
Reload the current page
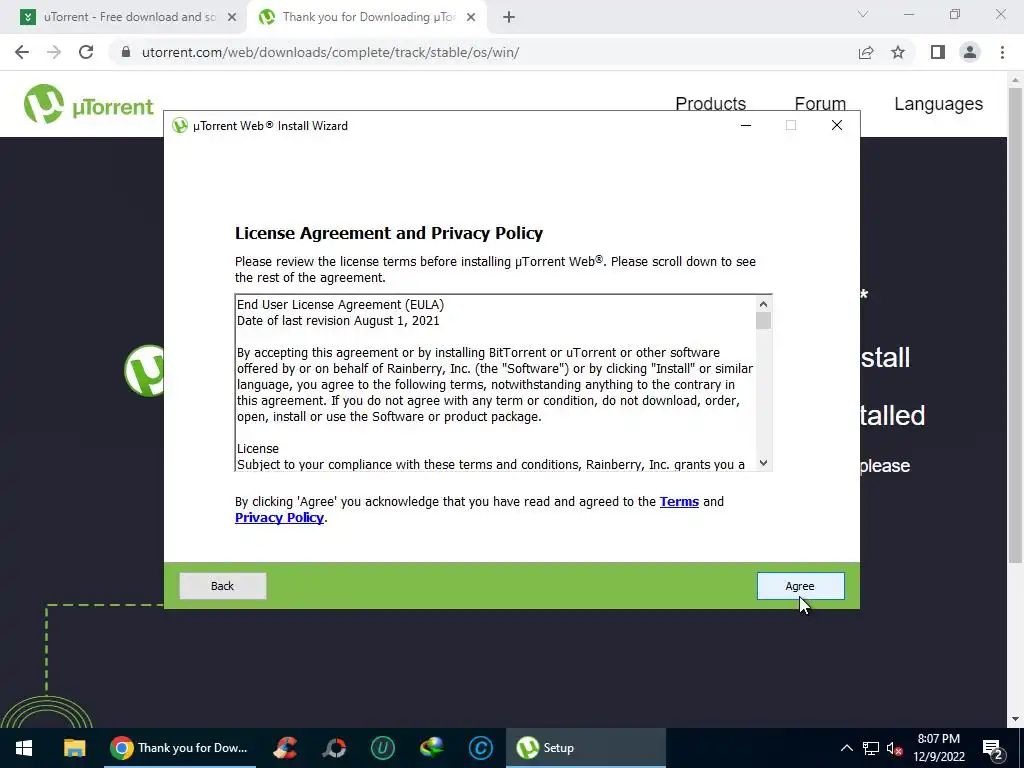pos(86,52)
